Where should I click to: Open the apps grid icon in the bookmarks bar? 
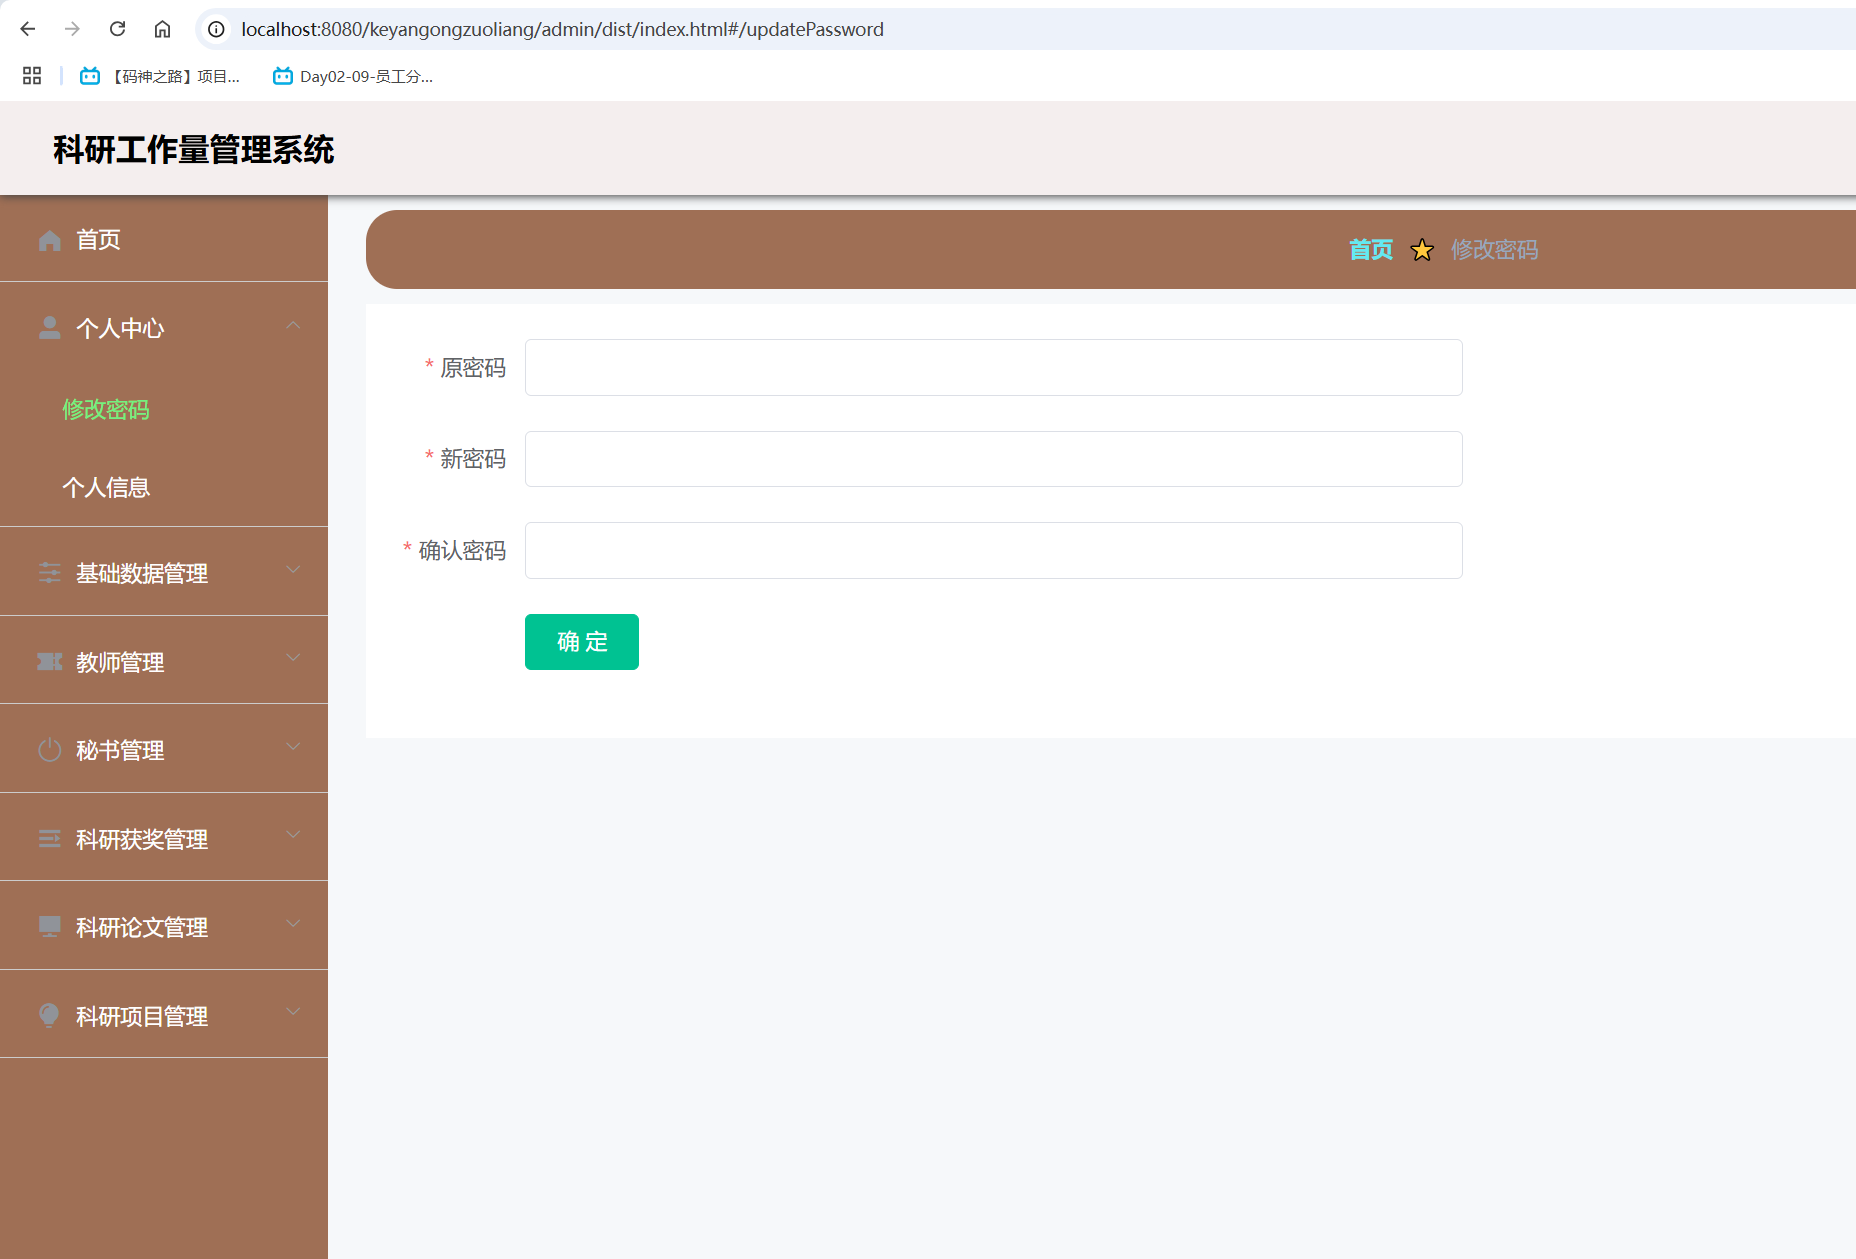[32, 76]
